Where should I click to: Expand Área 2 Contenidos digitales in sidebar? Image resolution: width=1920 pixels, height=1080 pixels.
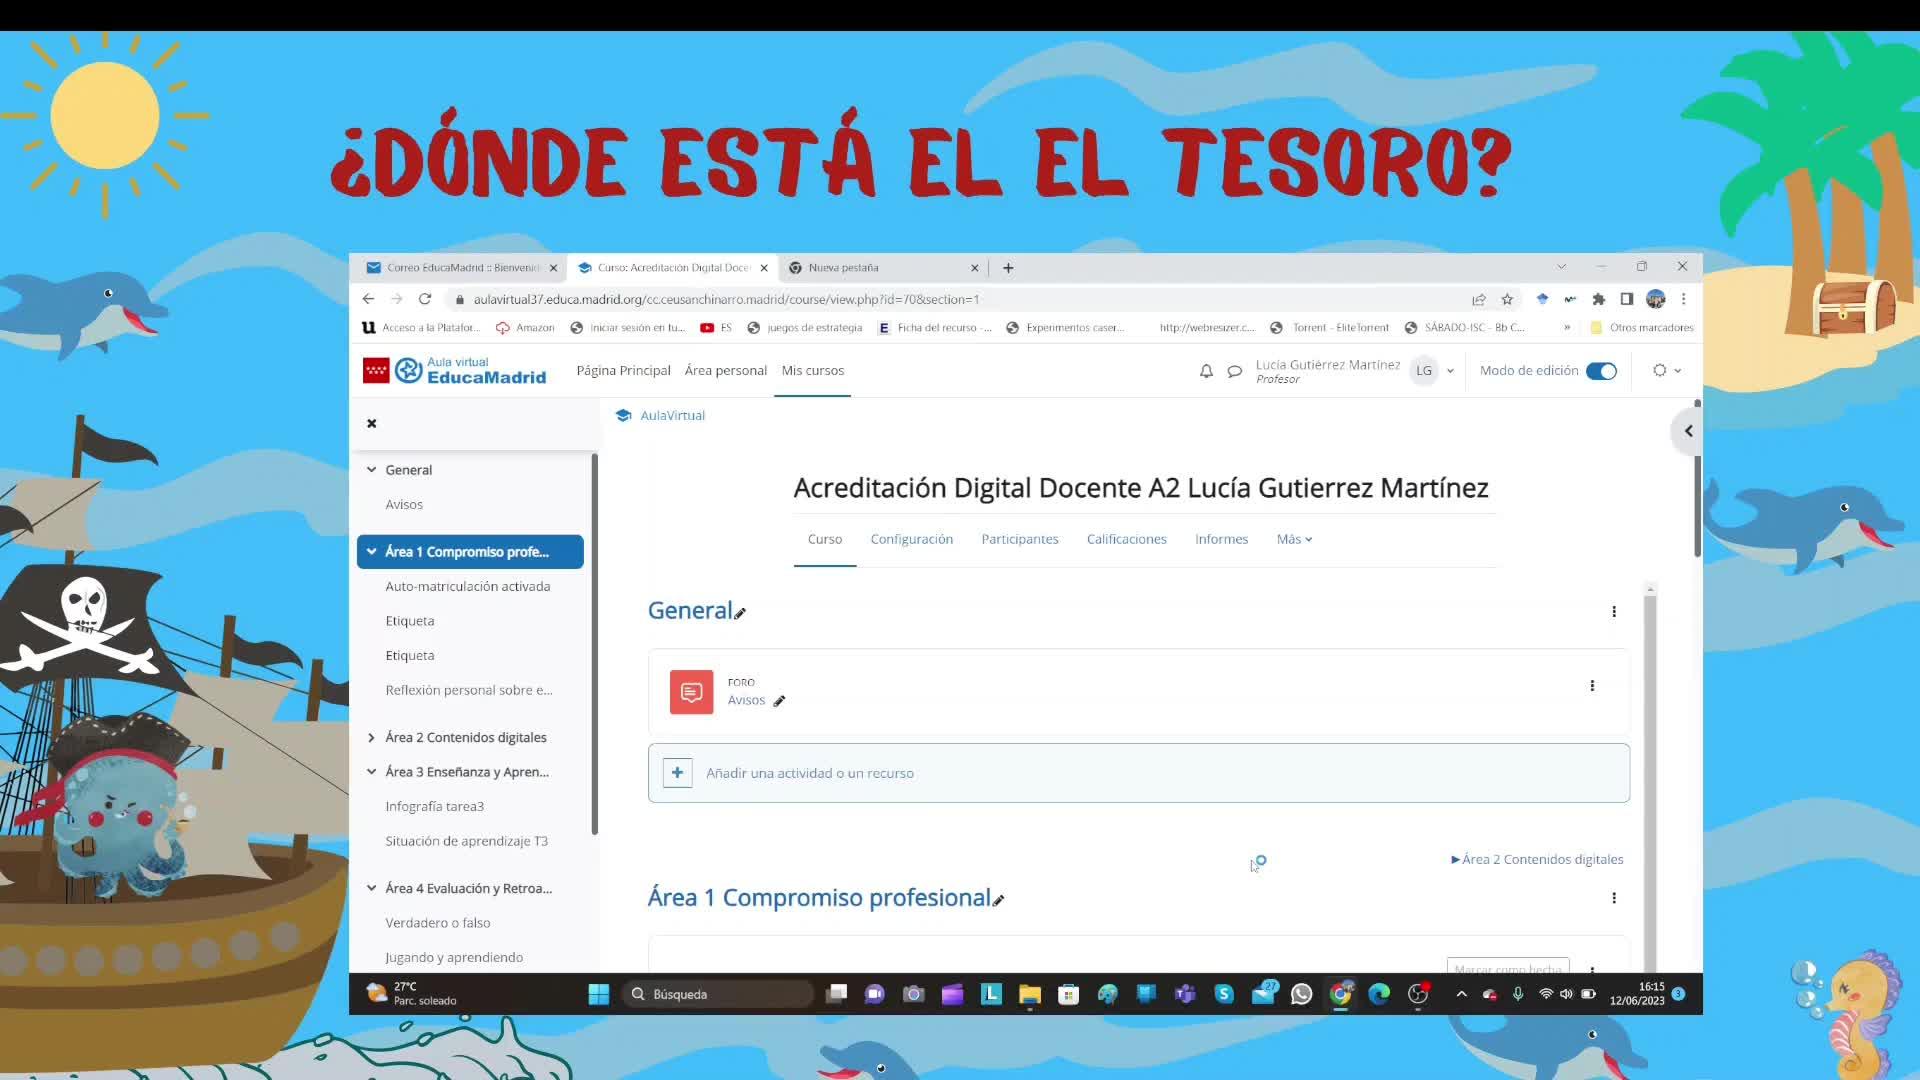click(x=372, y=738)
